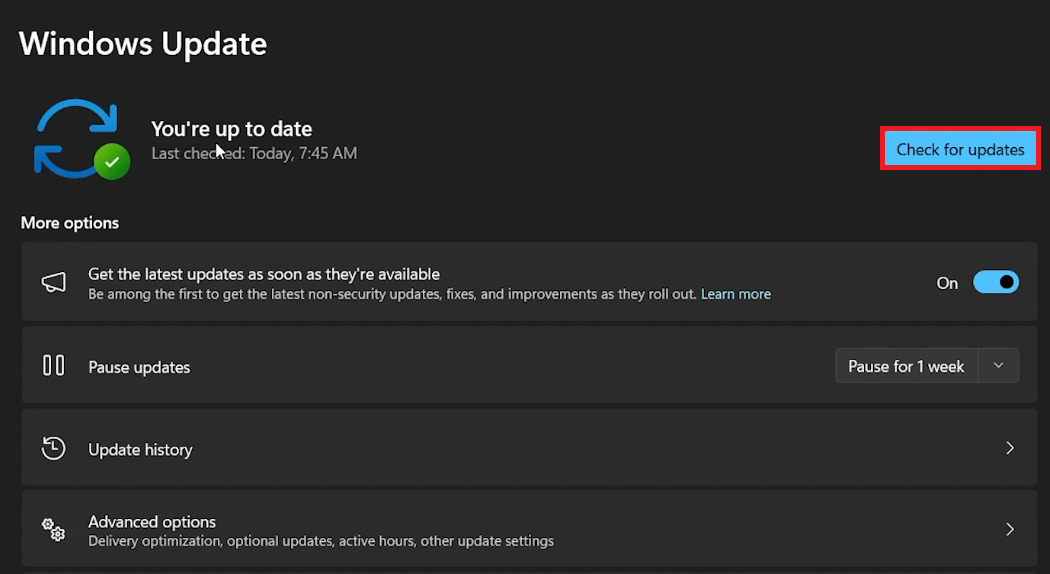Click the green checkmark status badge
The width and height of the screenshot is (1050, 574).
click(x=112, y=161)
